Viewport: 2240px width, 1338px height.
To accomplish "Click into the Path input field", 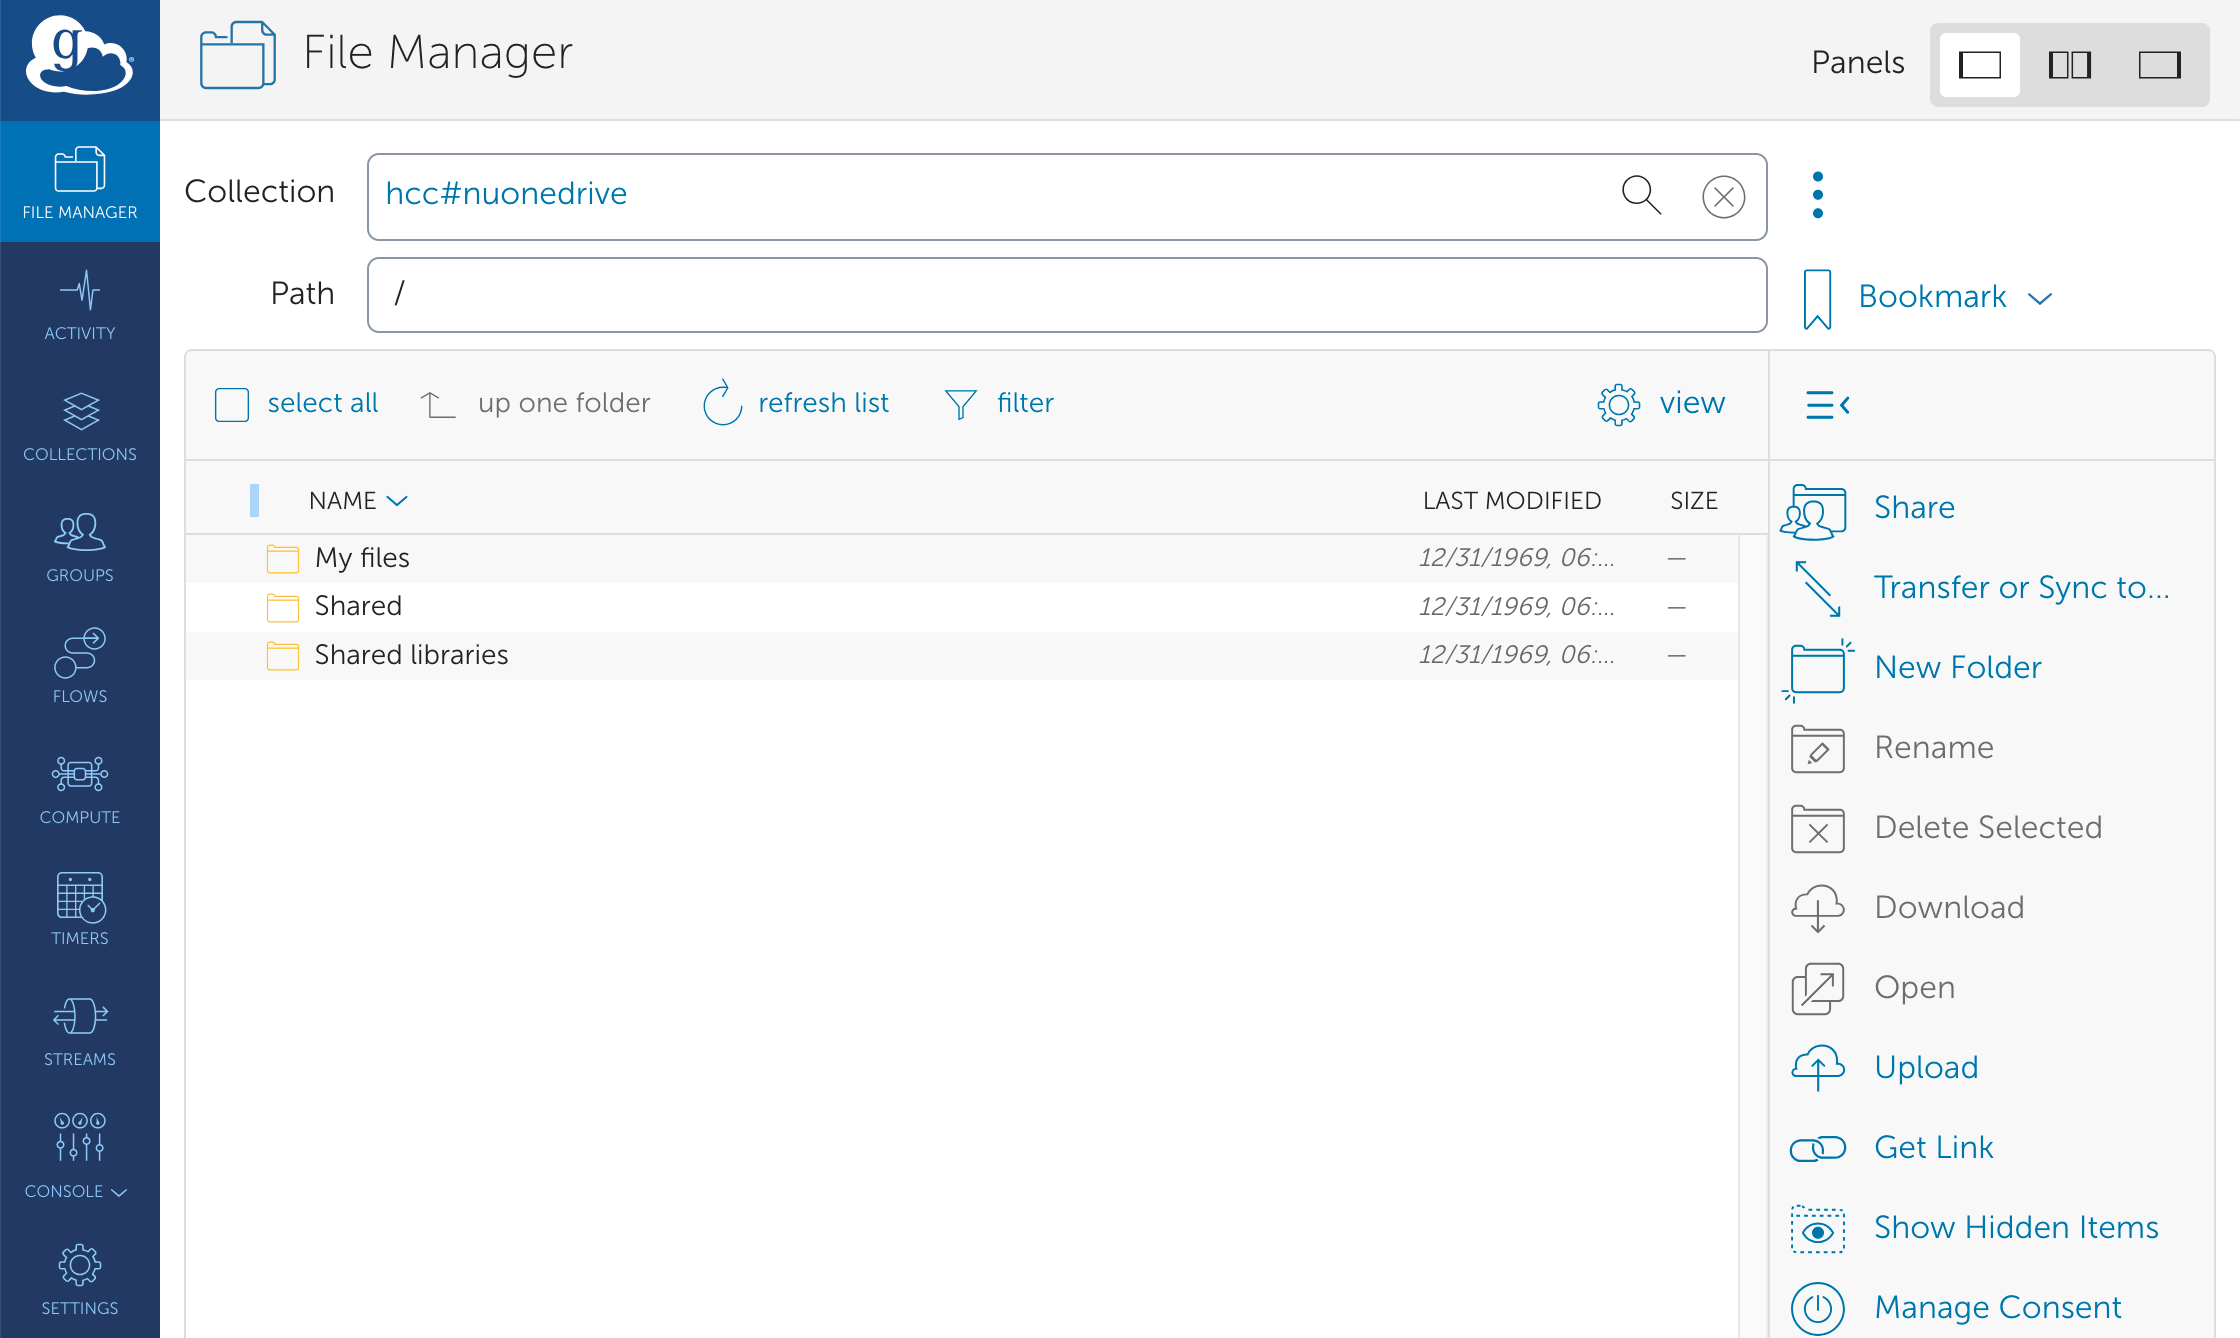I will click(x=1066, y=295).
